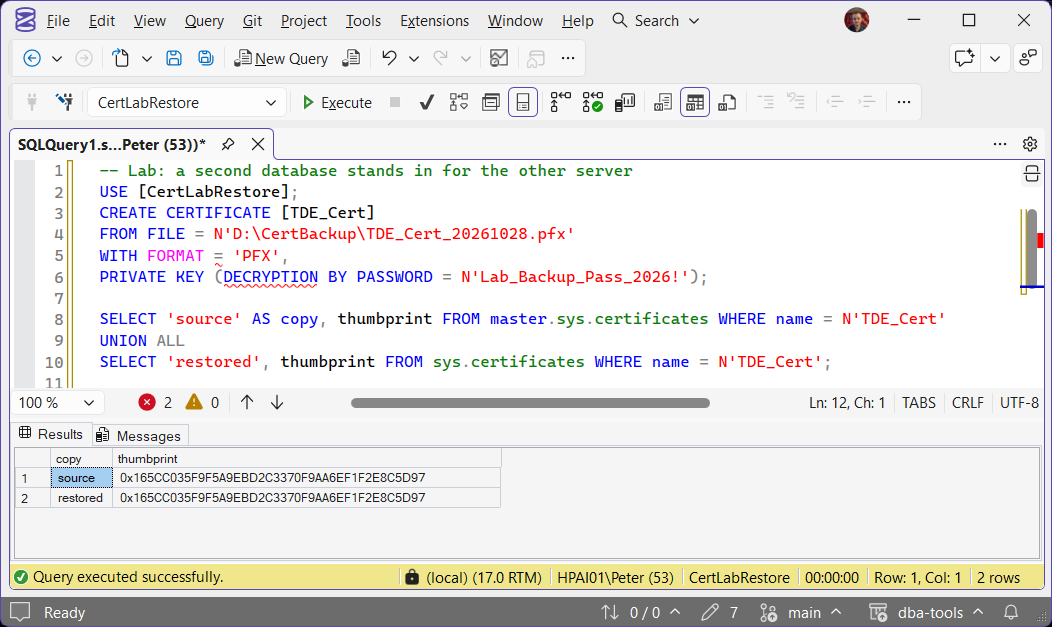Go to the previous issue arrow
The image size is (1052, 627).
(247, 402)
